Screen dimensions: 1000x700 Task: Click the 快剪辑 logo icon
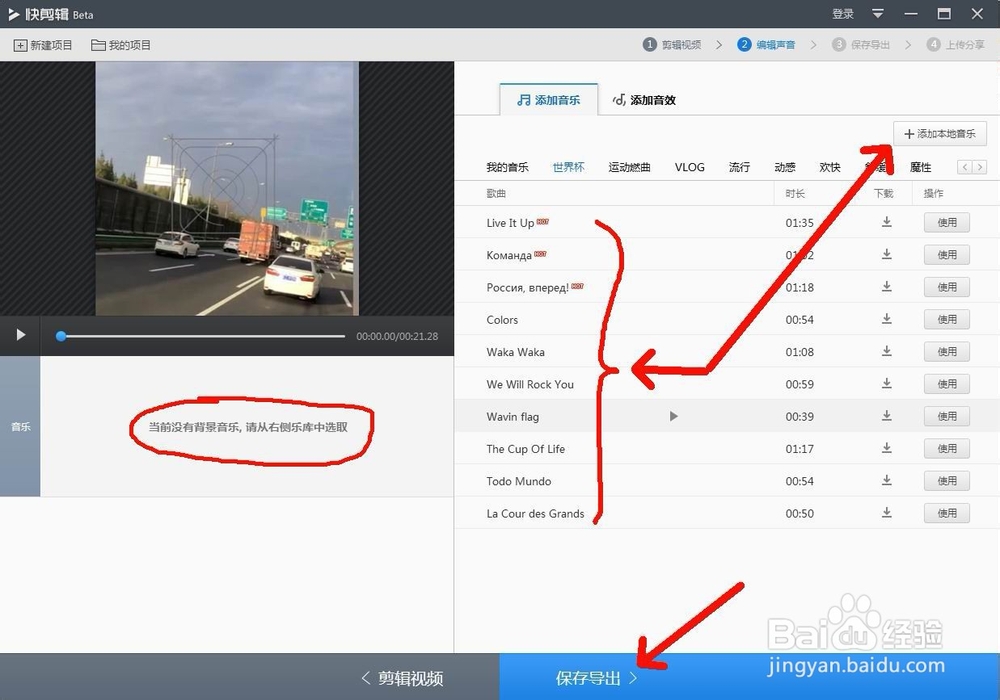pyautogui.click(x=16, y=13)
